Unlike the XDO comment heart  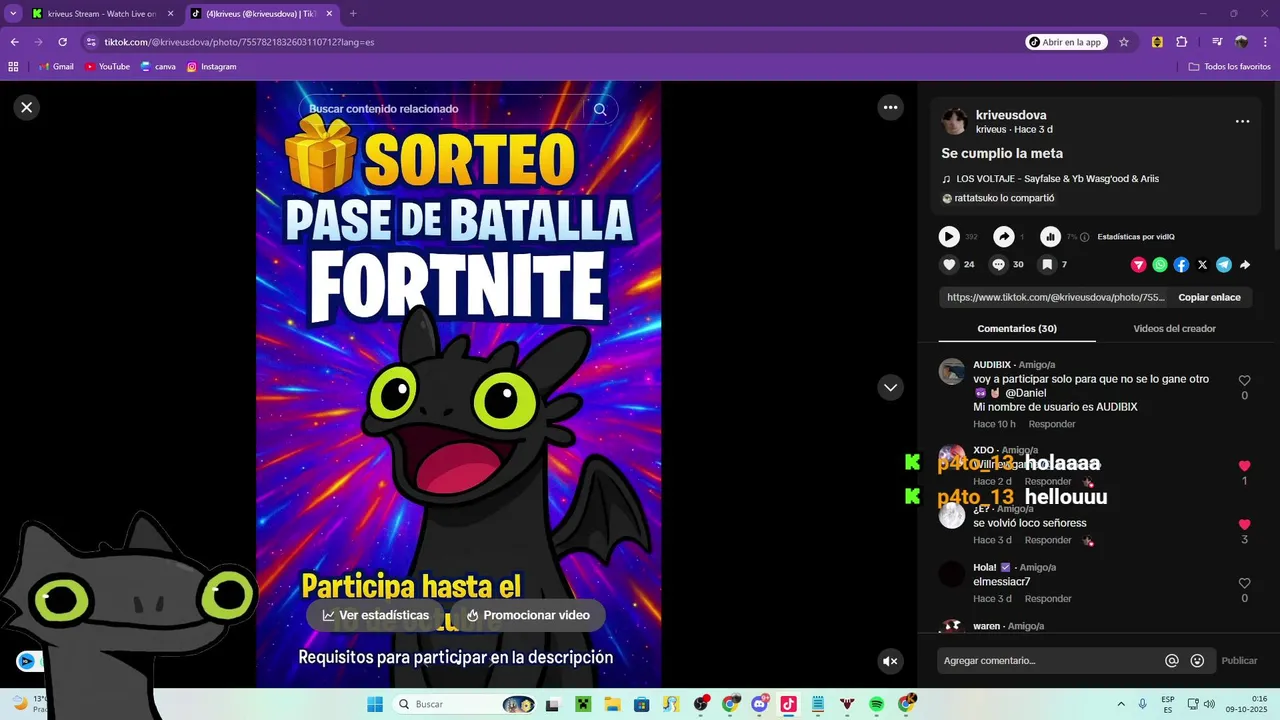pos(1244,466)
